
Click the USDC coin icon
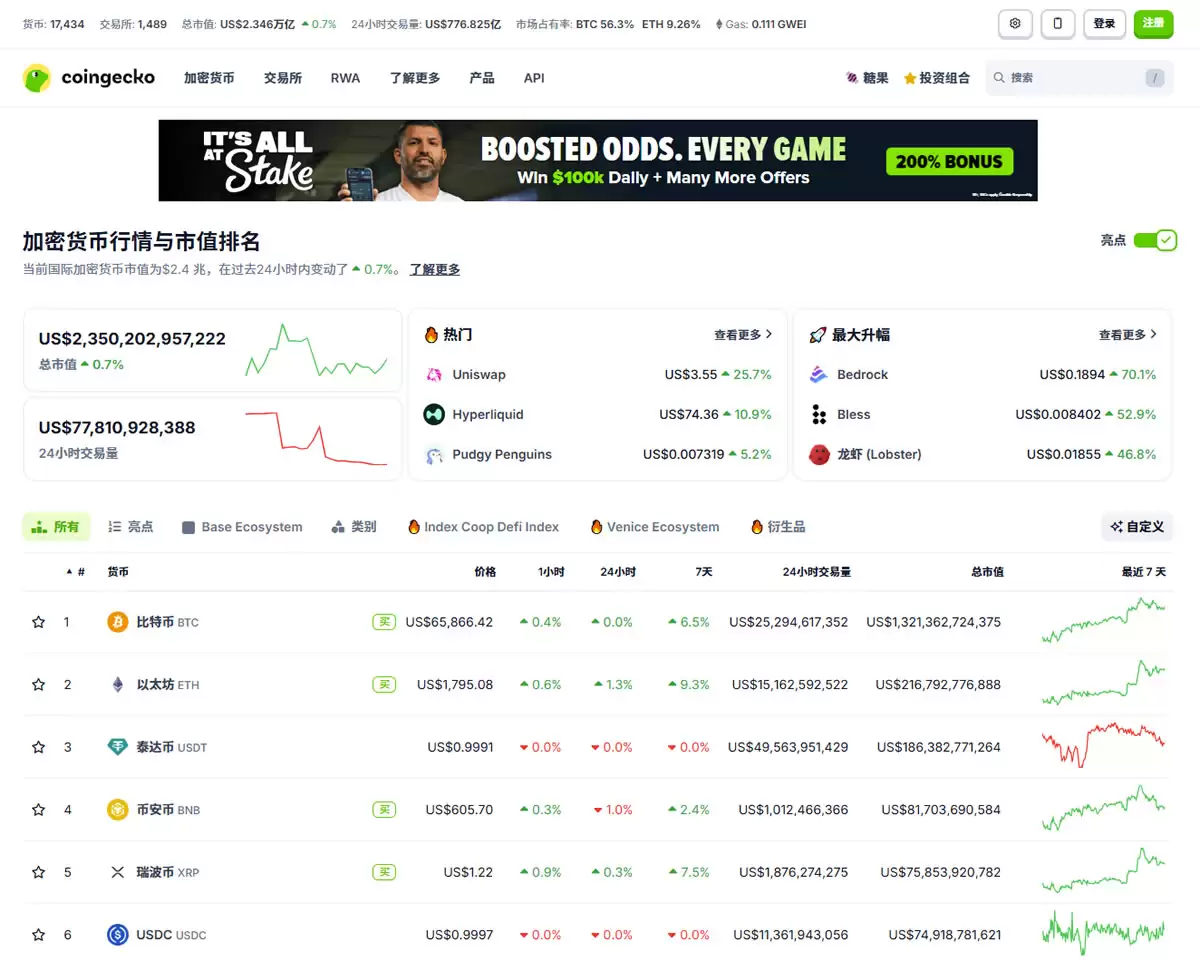click(x=118, y=935)
